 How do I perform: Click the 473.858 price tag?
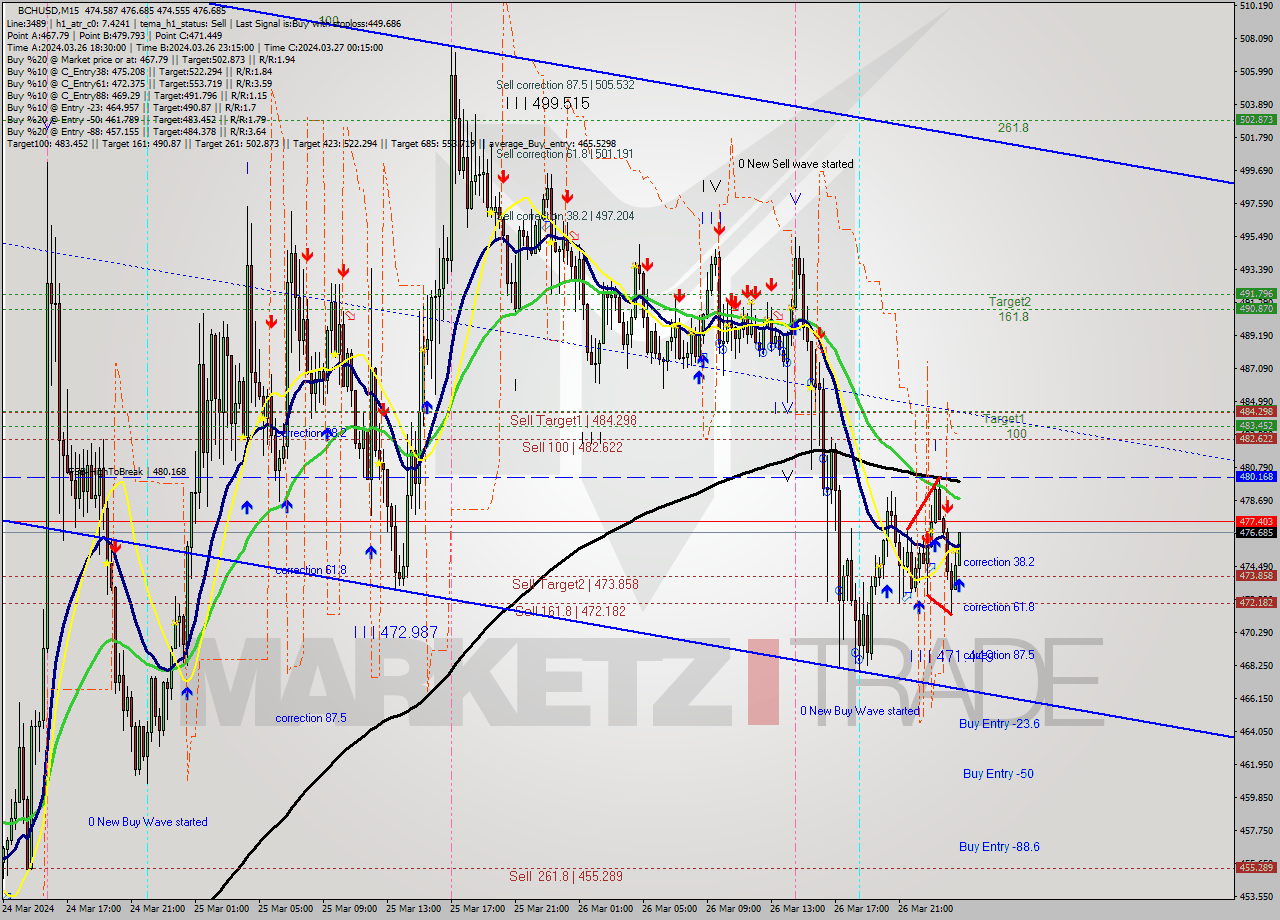point(1256,576)
